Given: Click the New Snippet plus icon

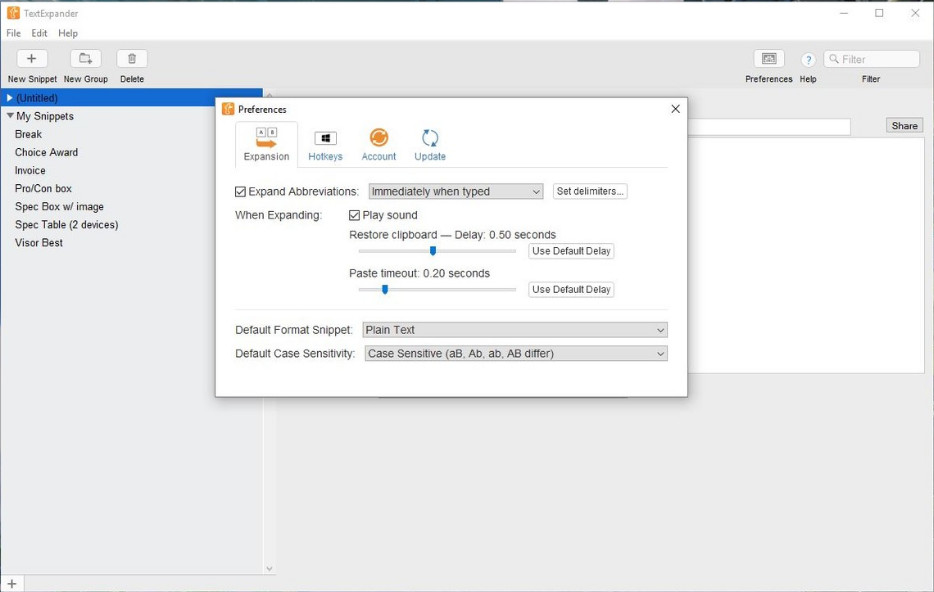Looking at the screenshot, I should tap(32, 58).
